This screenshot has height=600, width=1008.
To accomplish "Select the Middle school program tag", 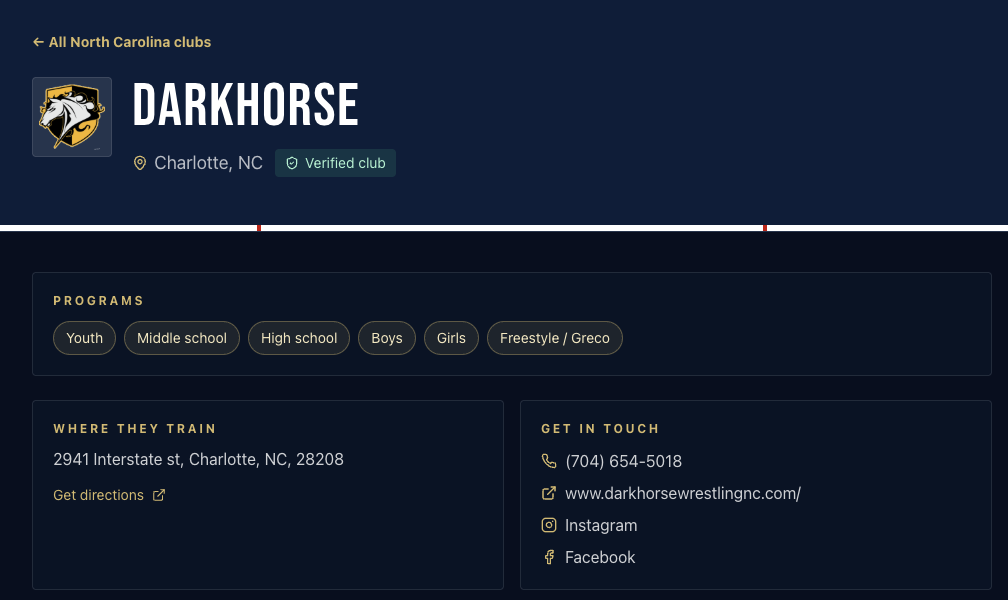I will [182, 338].
